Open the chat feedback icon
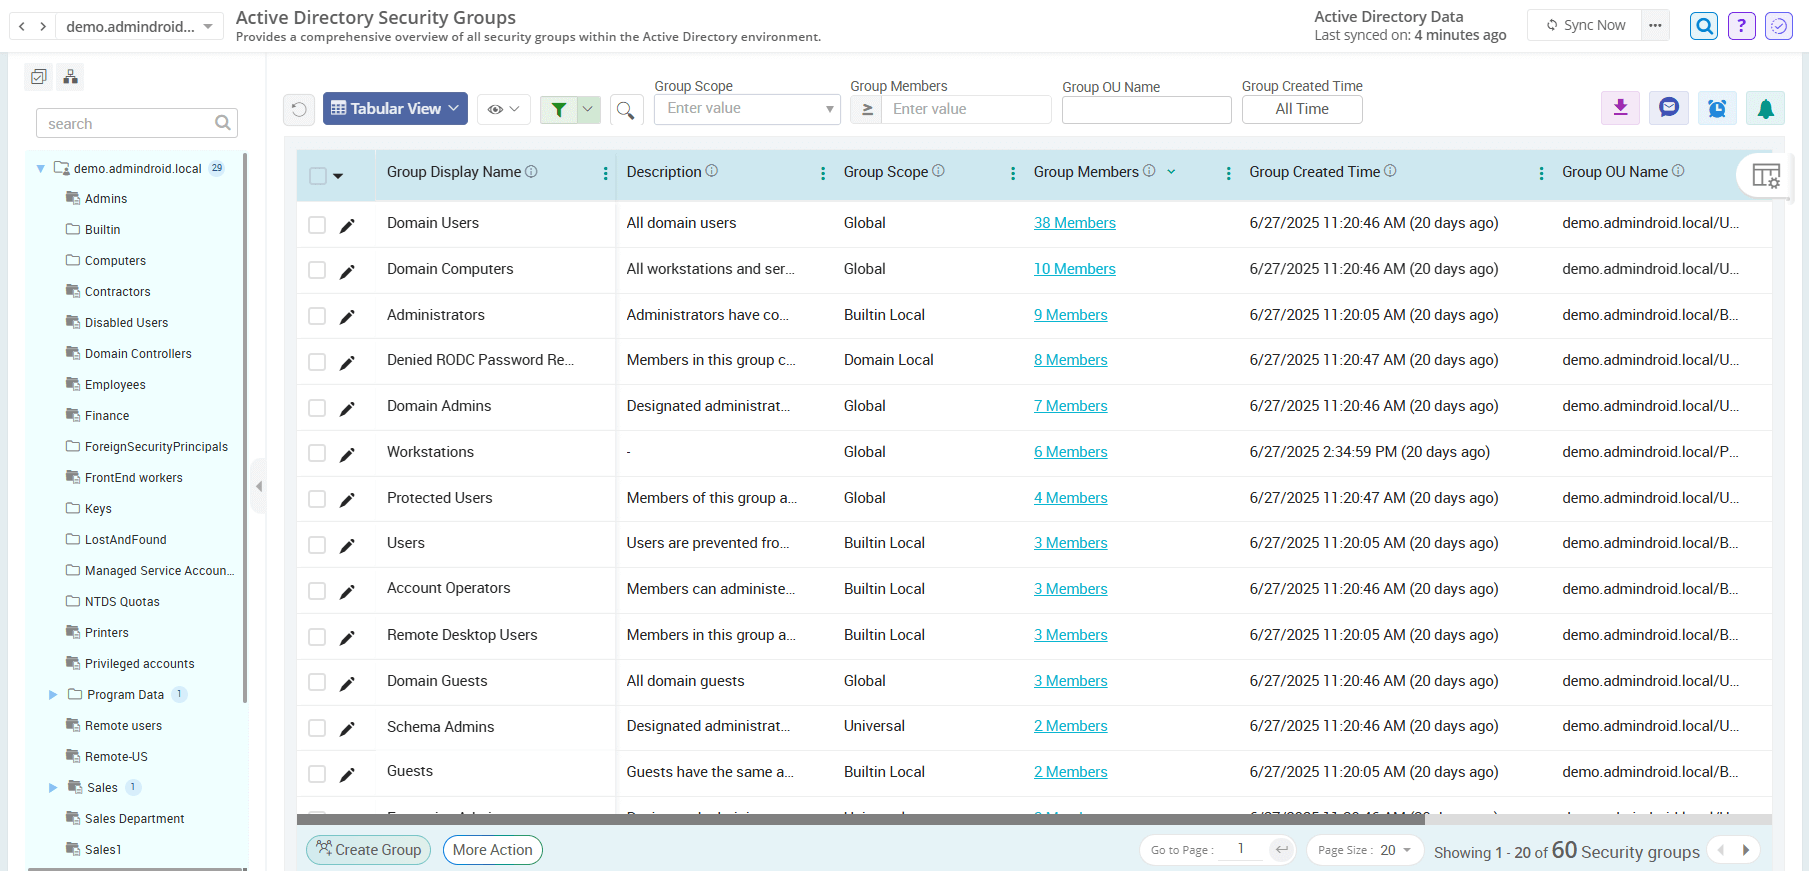This screenshot has height=871, width=1809. pyautogui.click(x=1668, y=108)
